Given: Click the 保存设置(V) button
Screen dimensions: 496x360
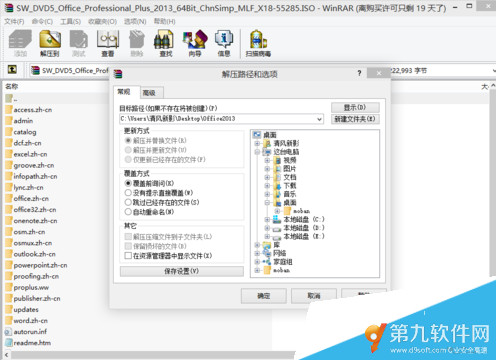Looking at the screenshot, I should coord(182,271).
